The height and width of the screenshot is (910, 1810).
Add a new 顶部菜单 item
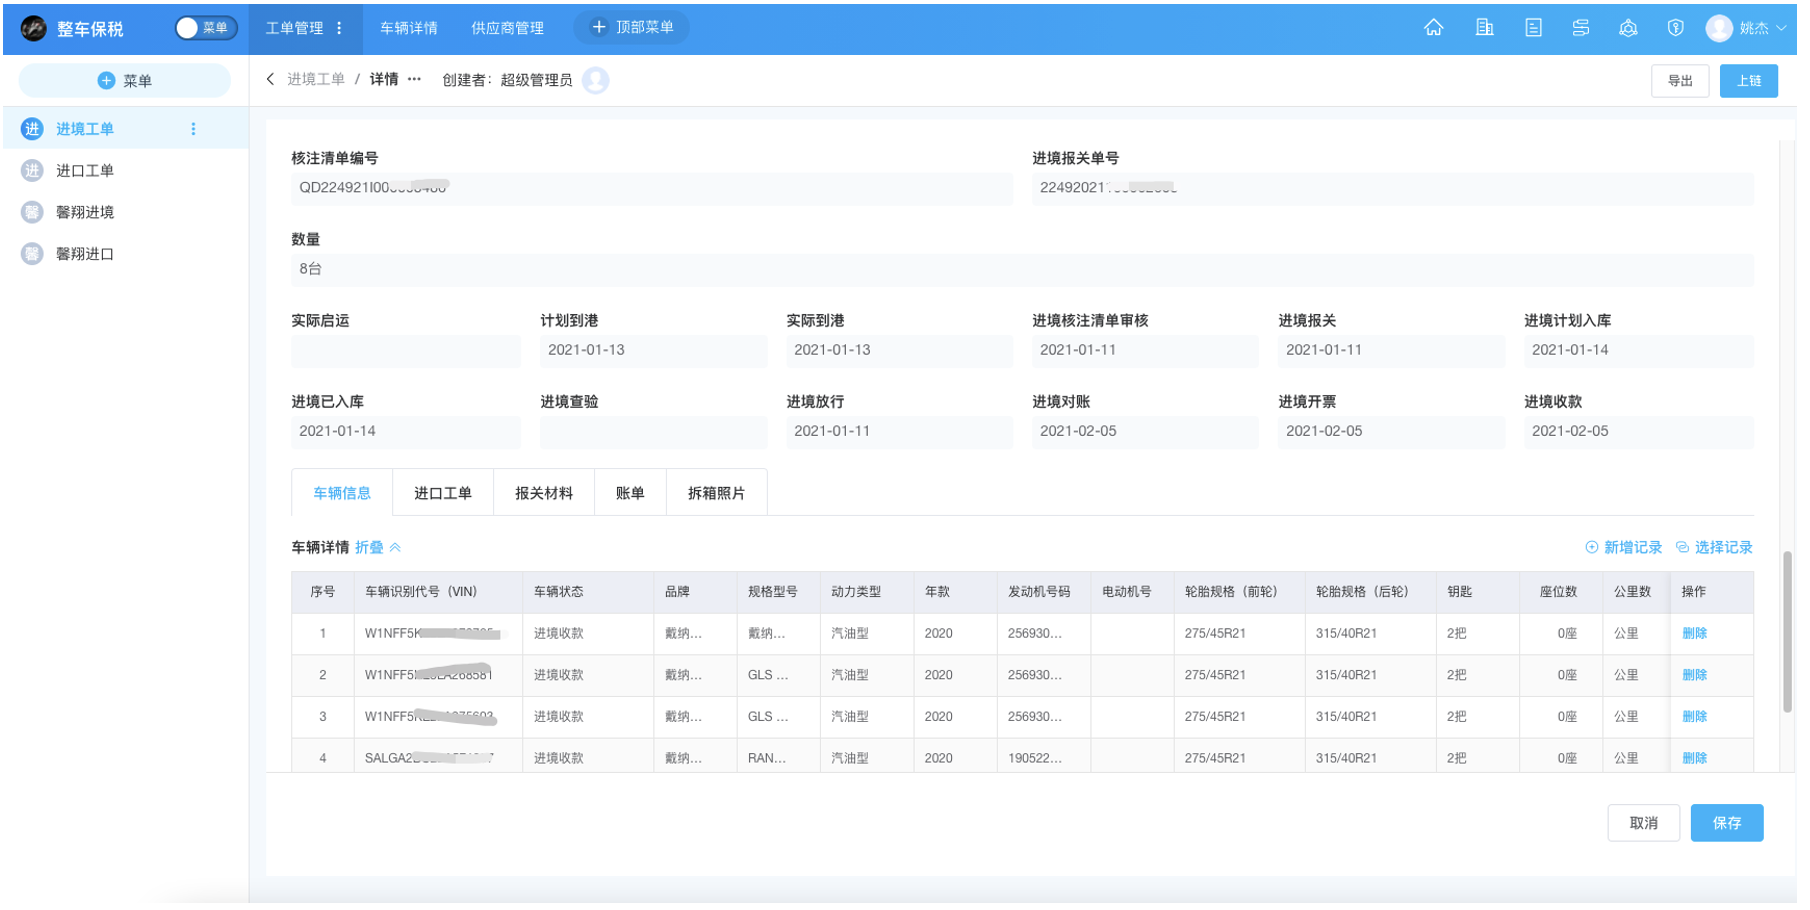click(633, 27)
